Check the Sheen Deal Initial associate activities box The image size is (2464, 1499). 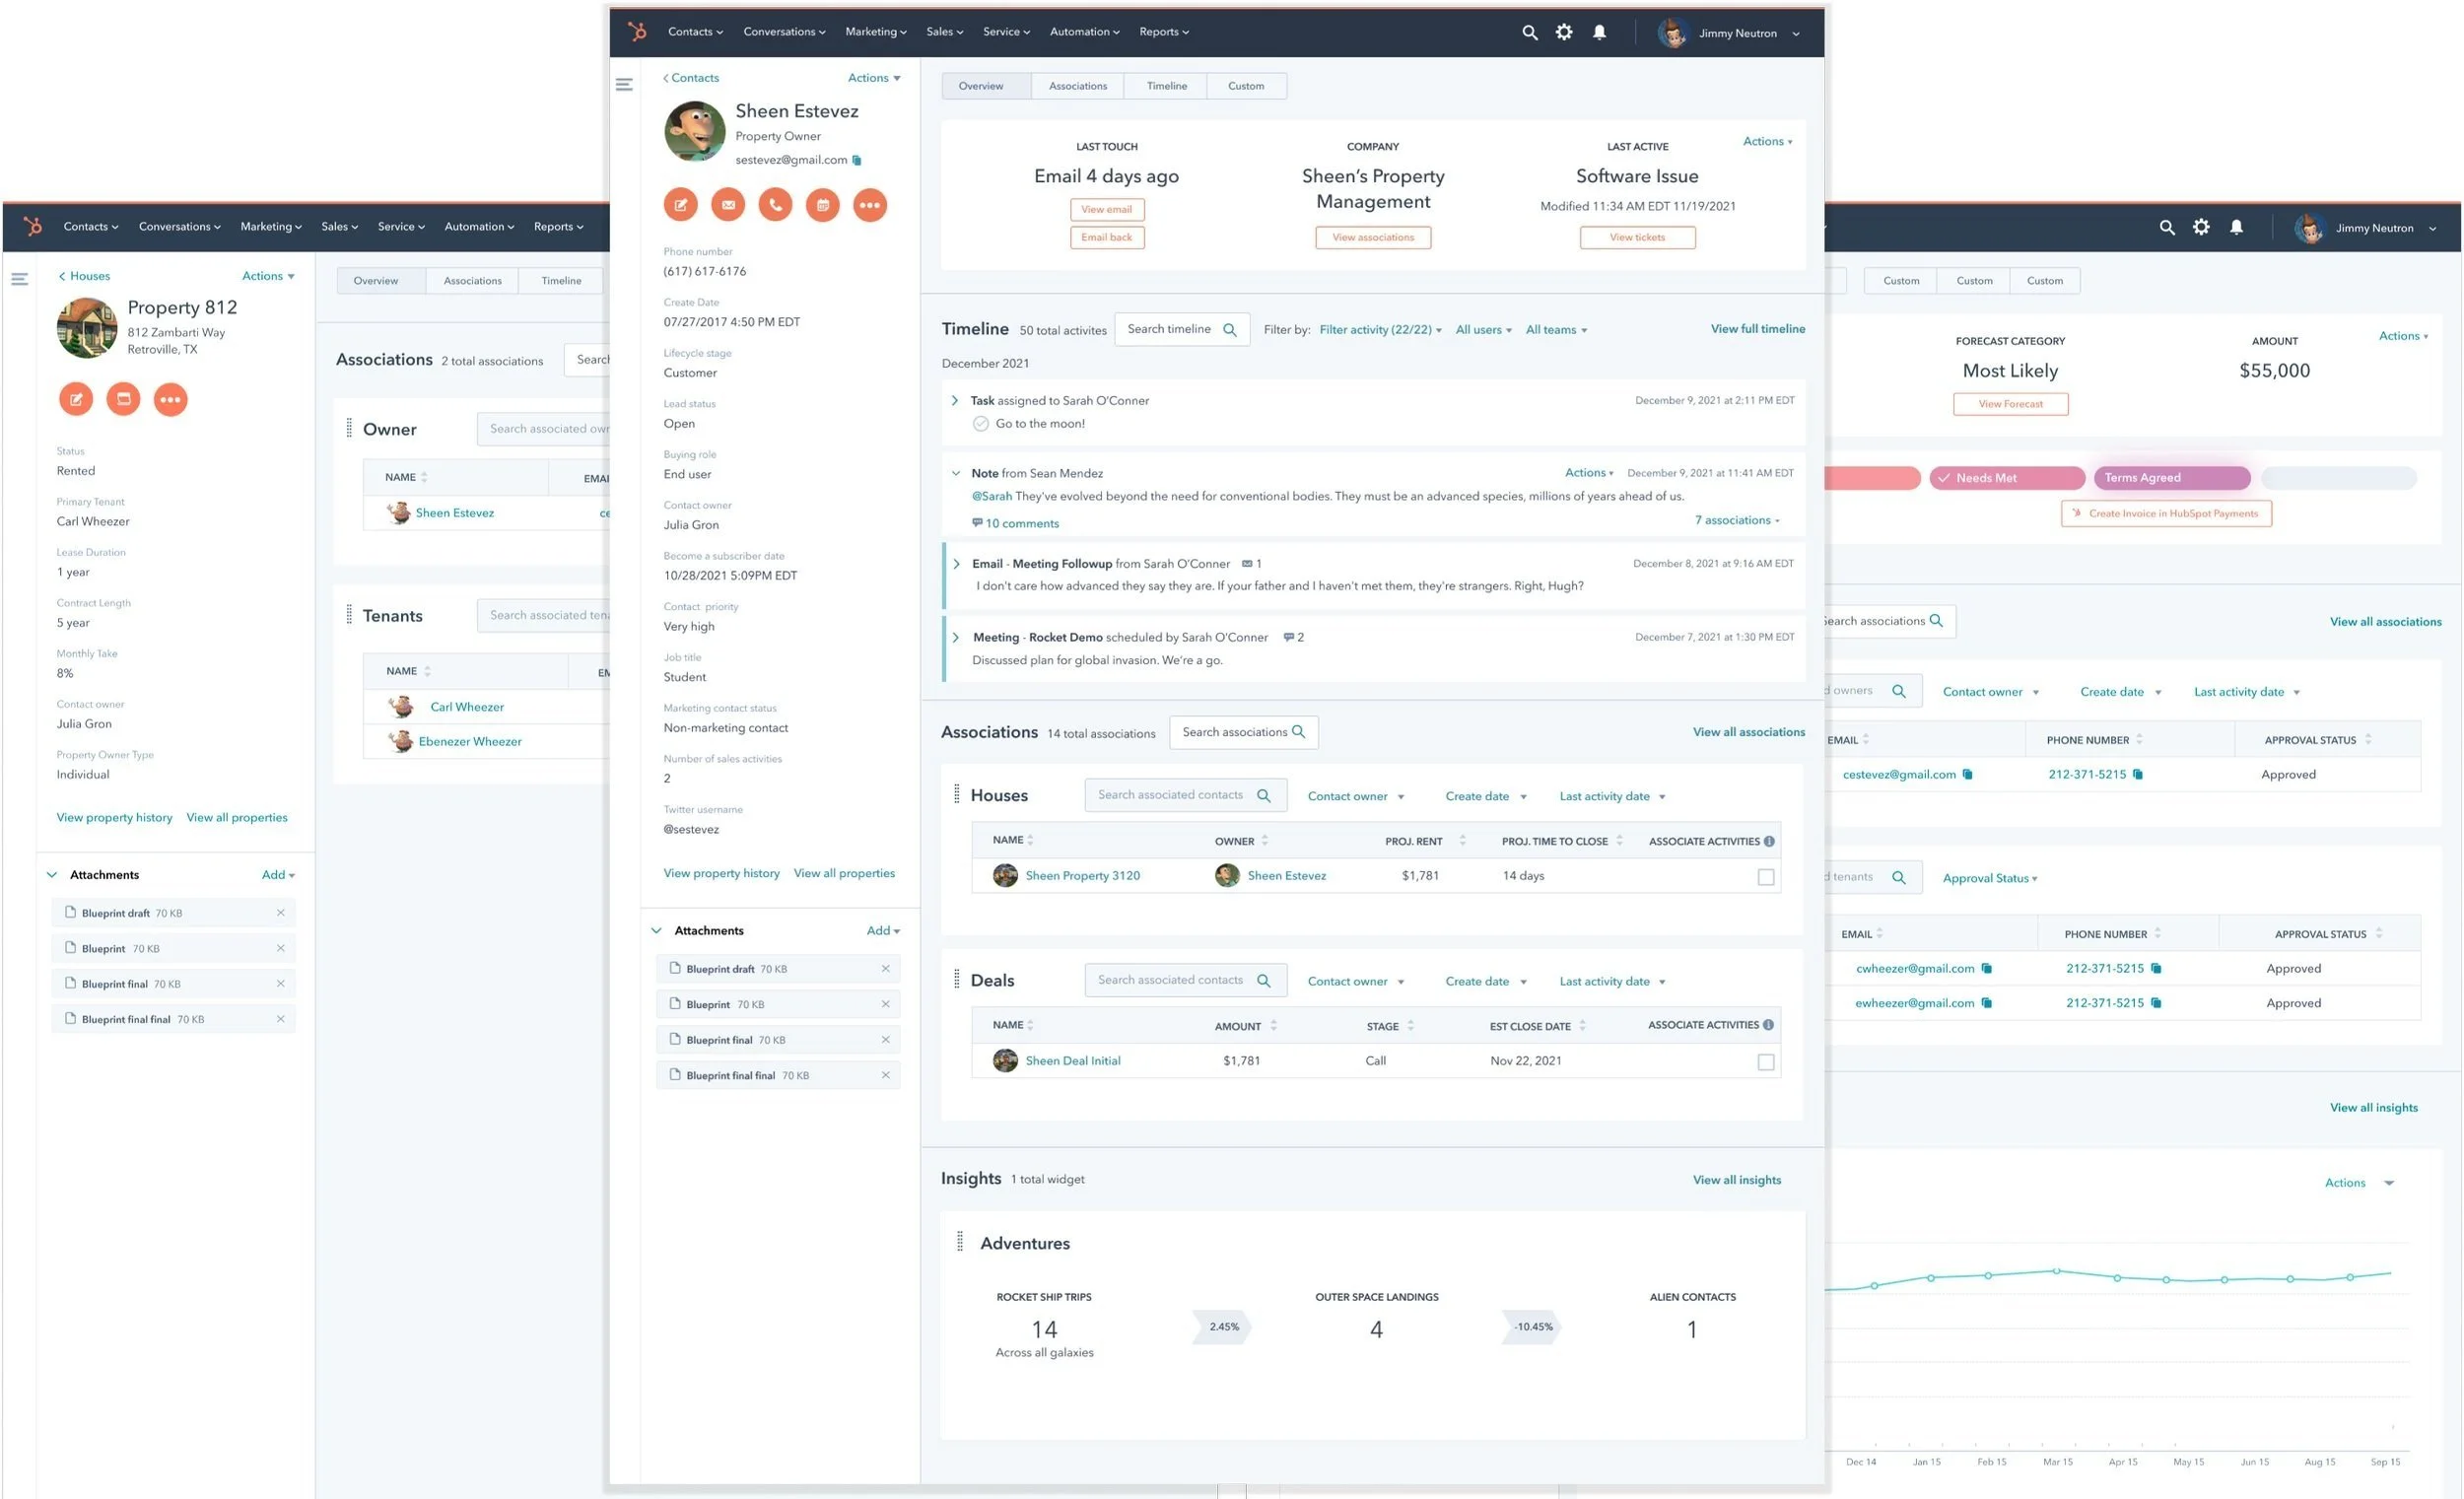(x=1765, y=1062)
